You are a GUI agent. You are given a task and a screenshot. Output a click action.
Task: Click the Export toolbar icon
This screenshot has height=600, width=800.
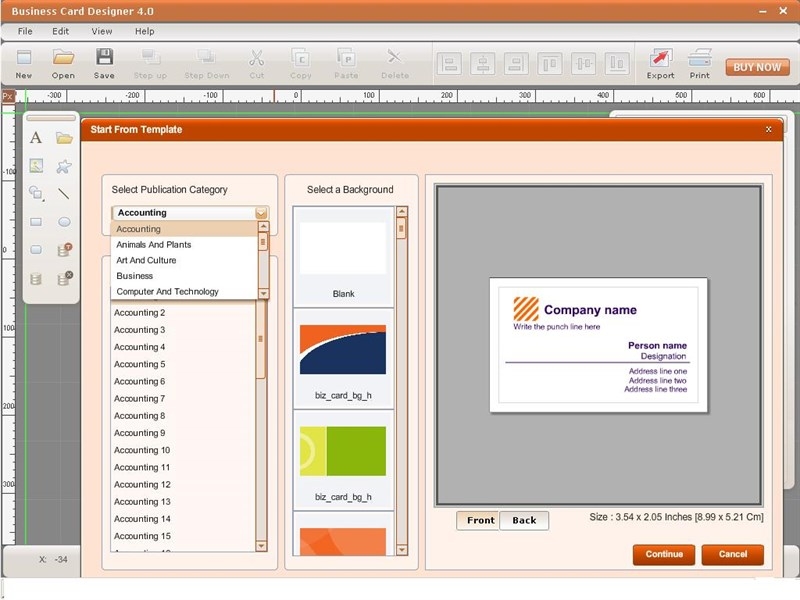pos(660,62)
